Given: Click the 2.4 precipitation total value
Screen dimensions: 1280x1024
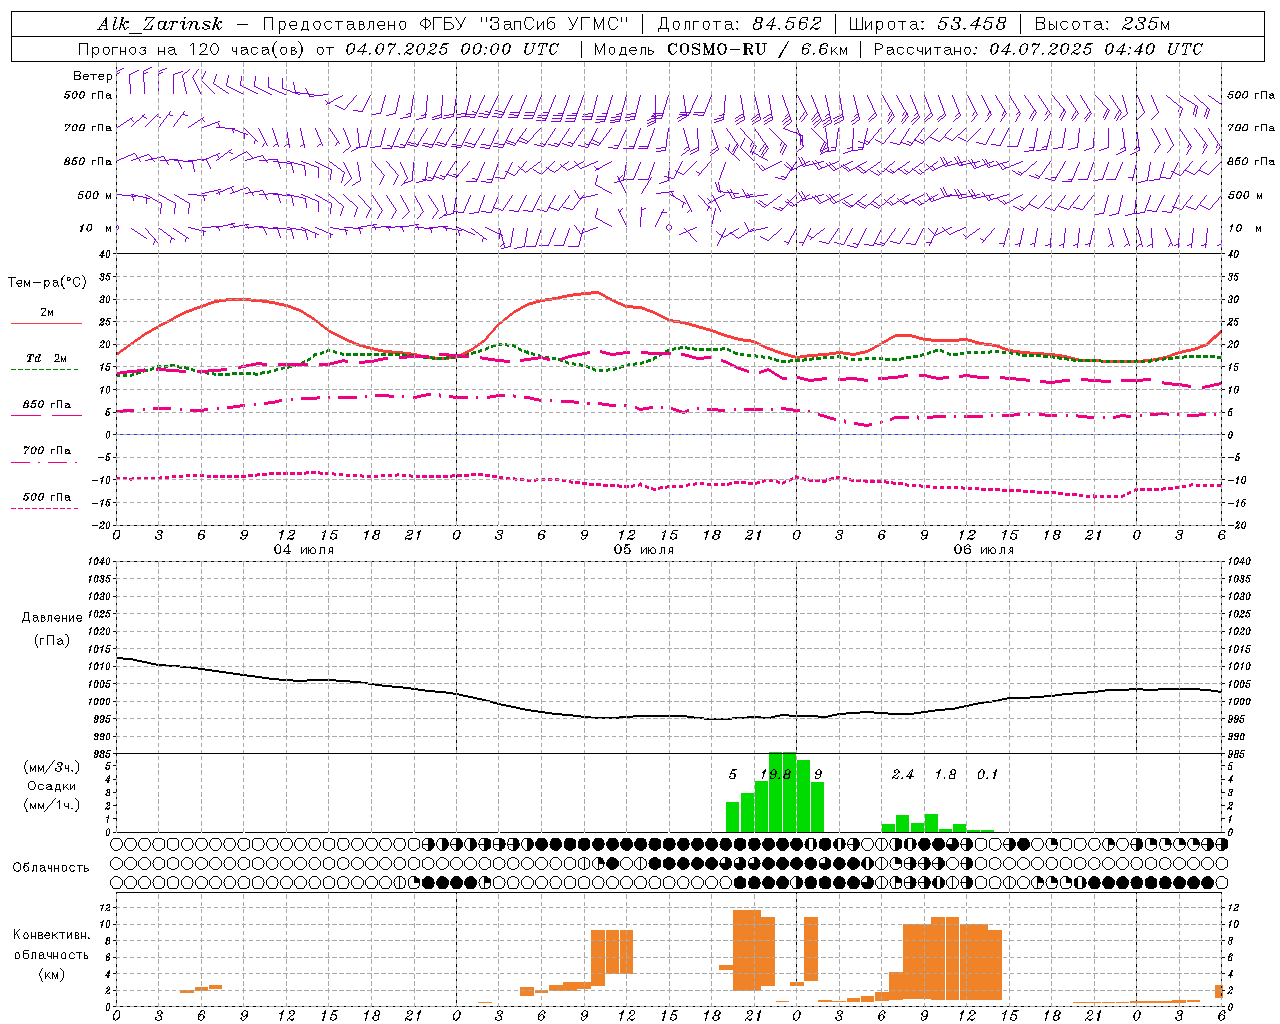Looking at the screenshot, I should 903,774.
